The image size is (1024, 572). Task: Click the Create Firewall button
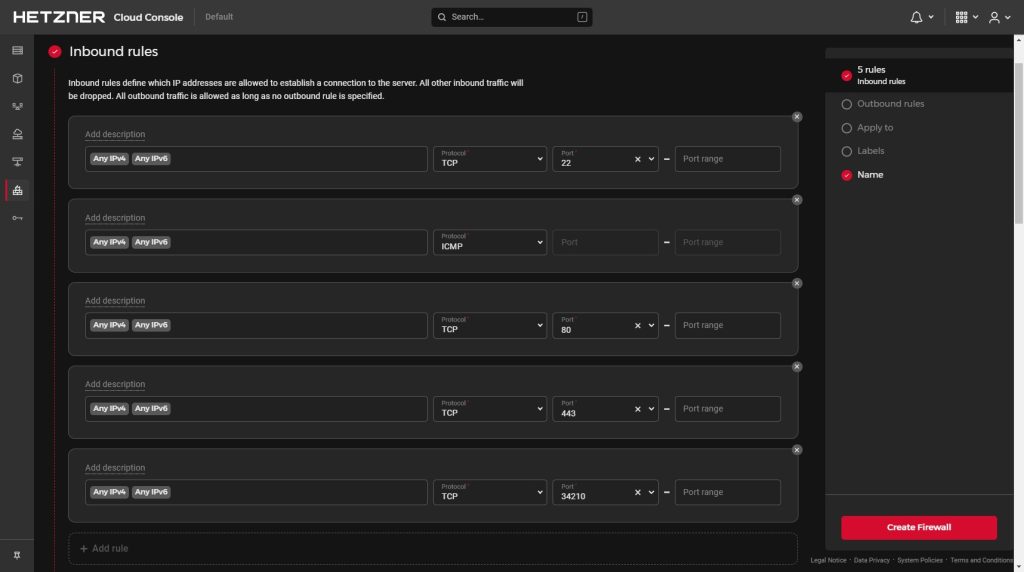(918, 527)
